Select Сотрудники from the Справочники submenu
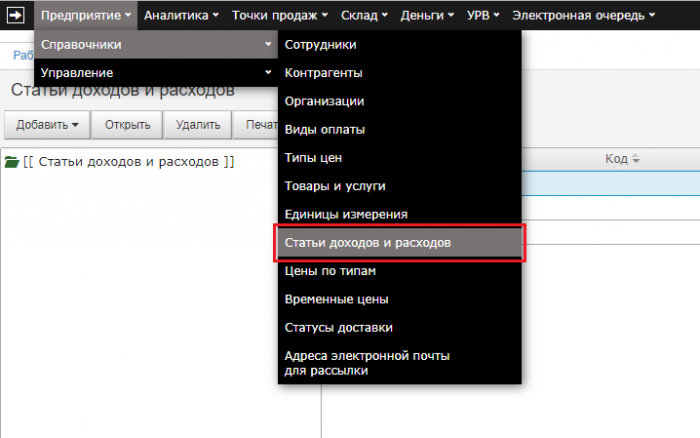 tap(320, 44)
